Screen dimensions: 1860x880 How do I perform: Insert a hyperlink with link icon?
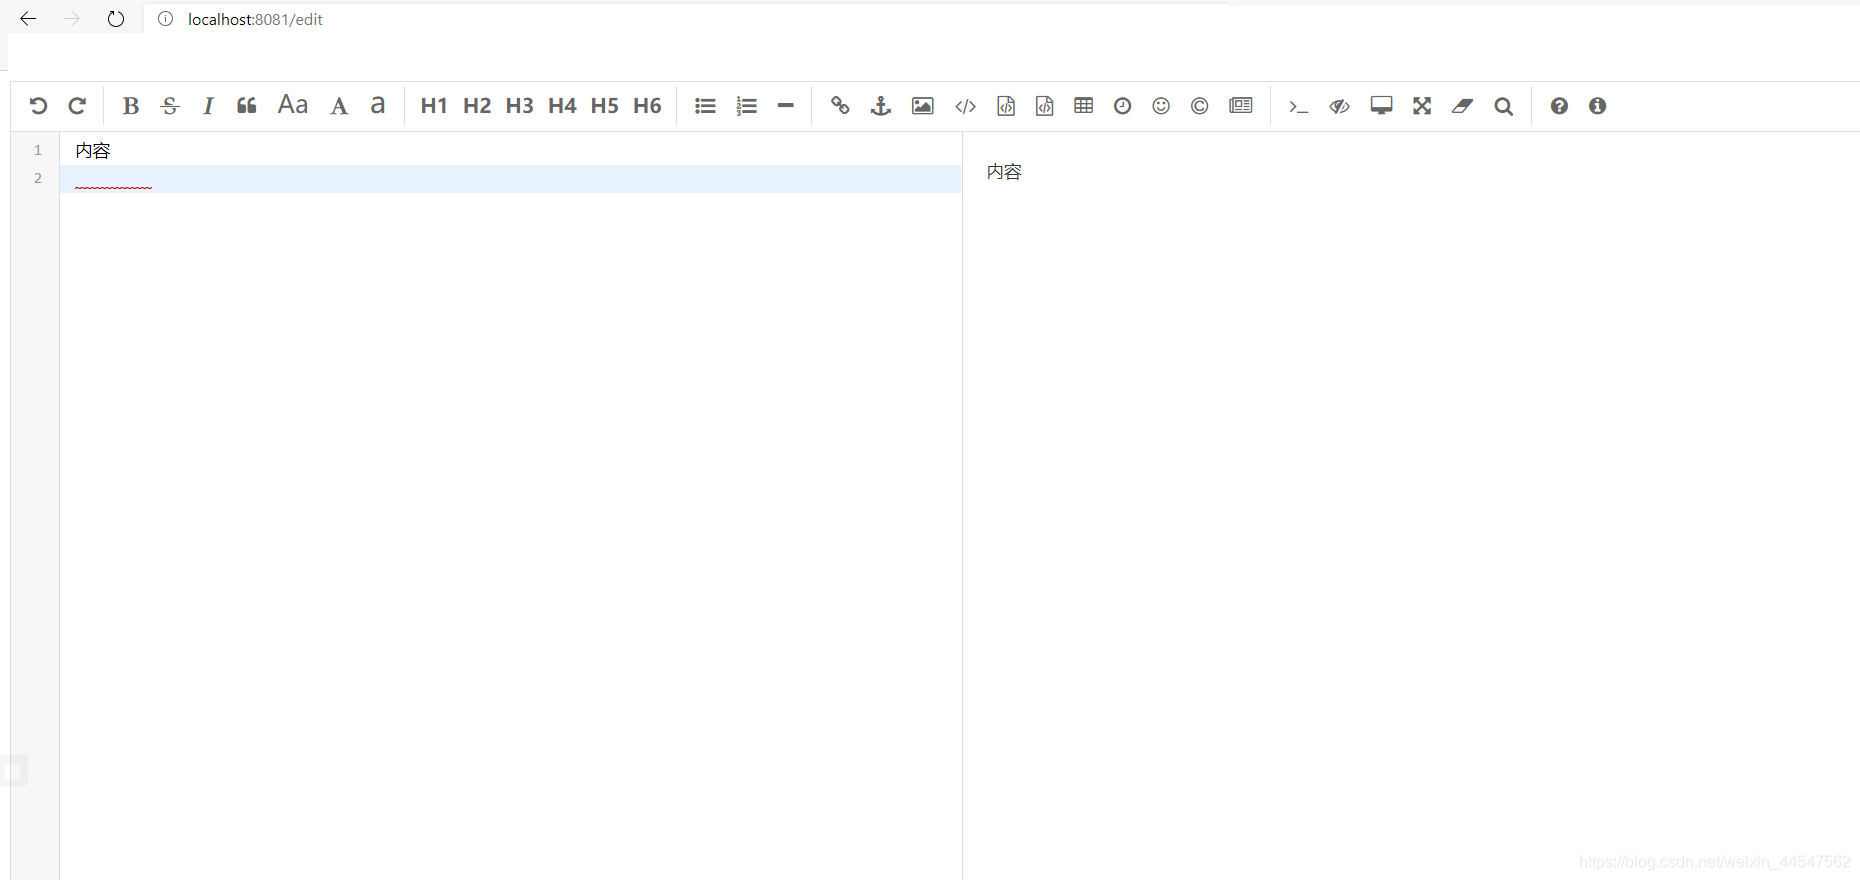click(x=840, y=106)
